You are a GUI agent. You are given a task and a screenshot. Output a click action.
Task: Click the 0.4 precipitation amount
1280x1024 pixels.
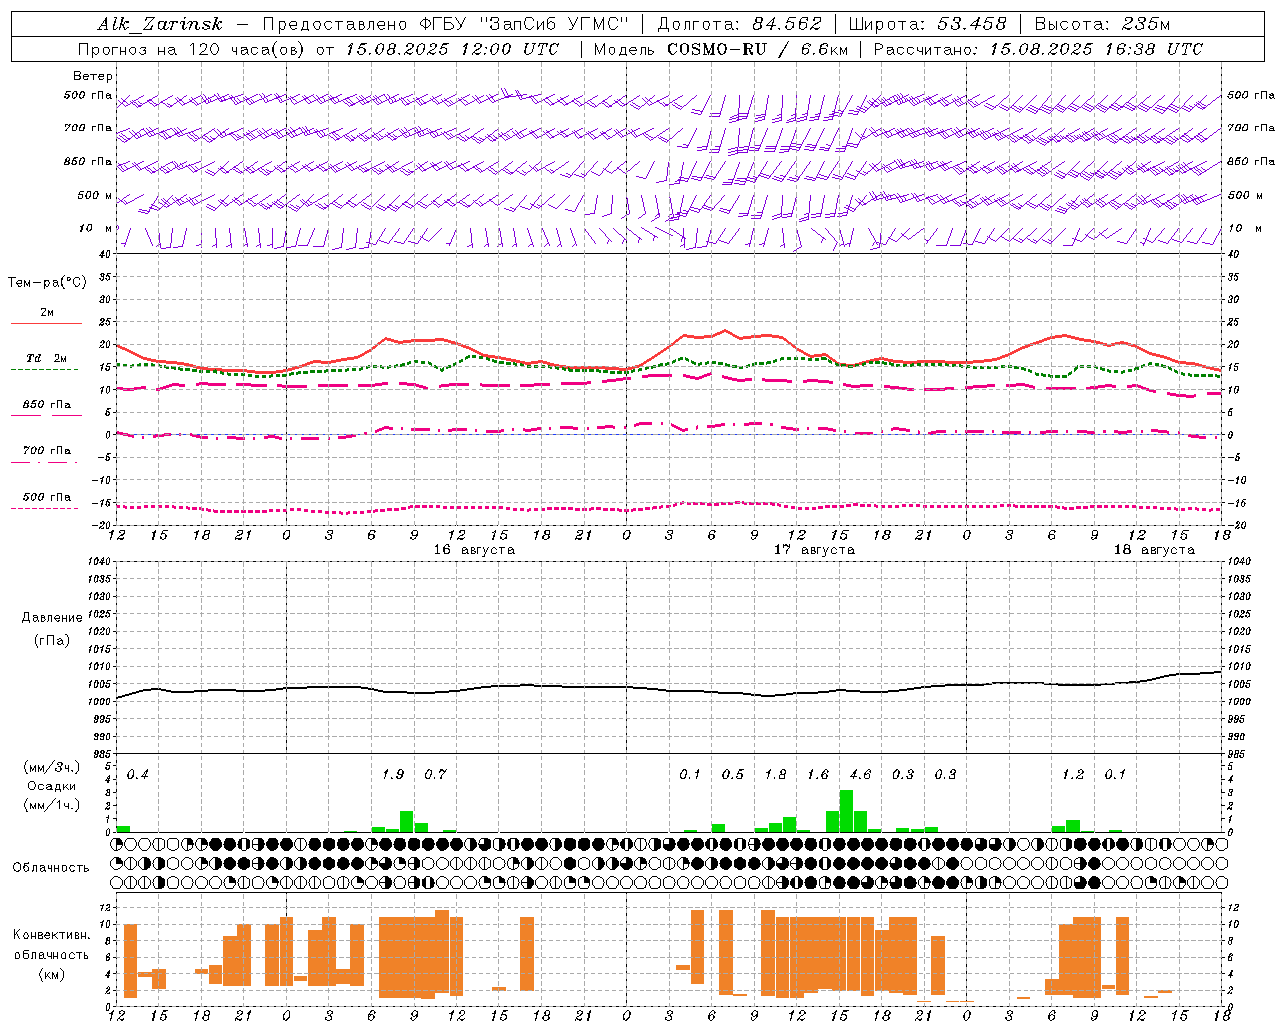coord(138,774)
